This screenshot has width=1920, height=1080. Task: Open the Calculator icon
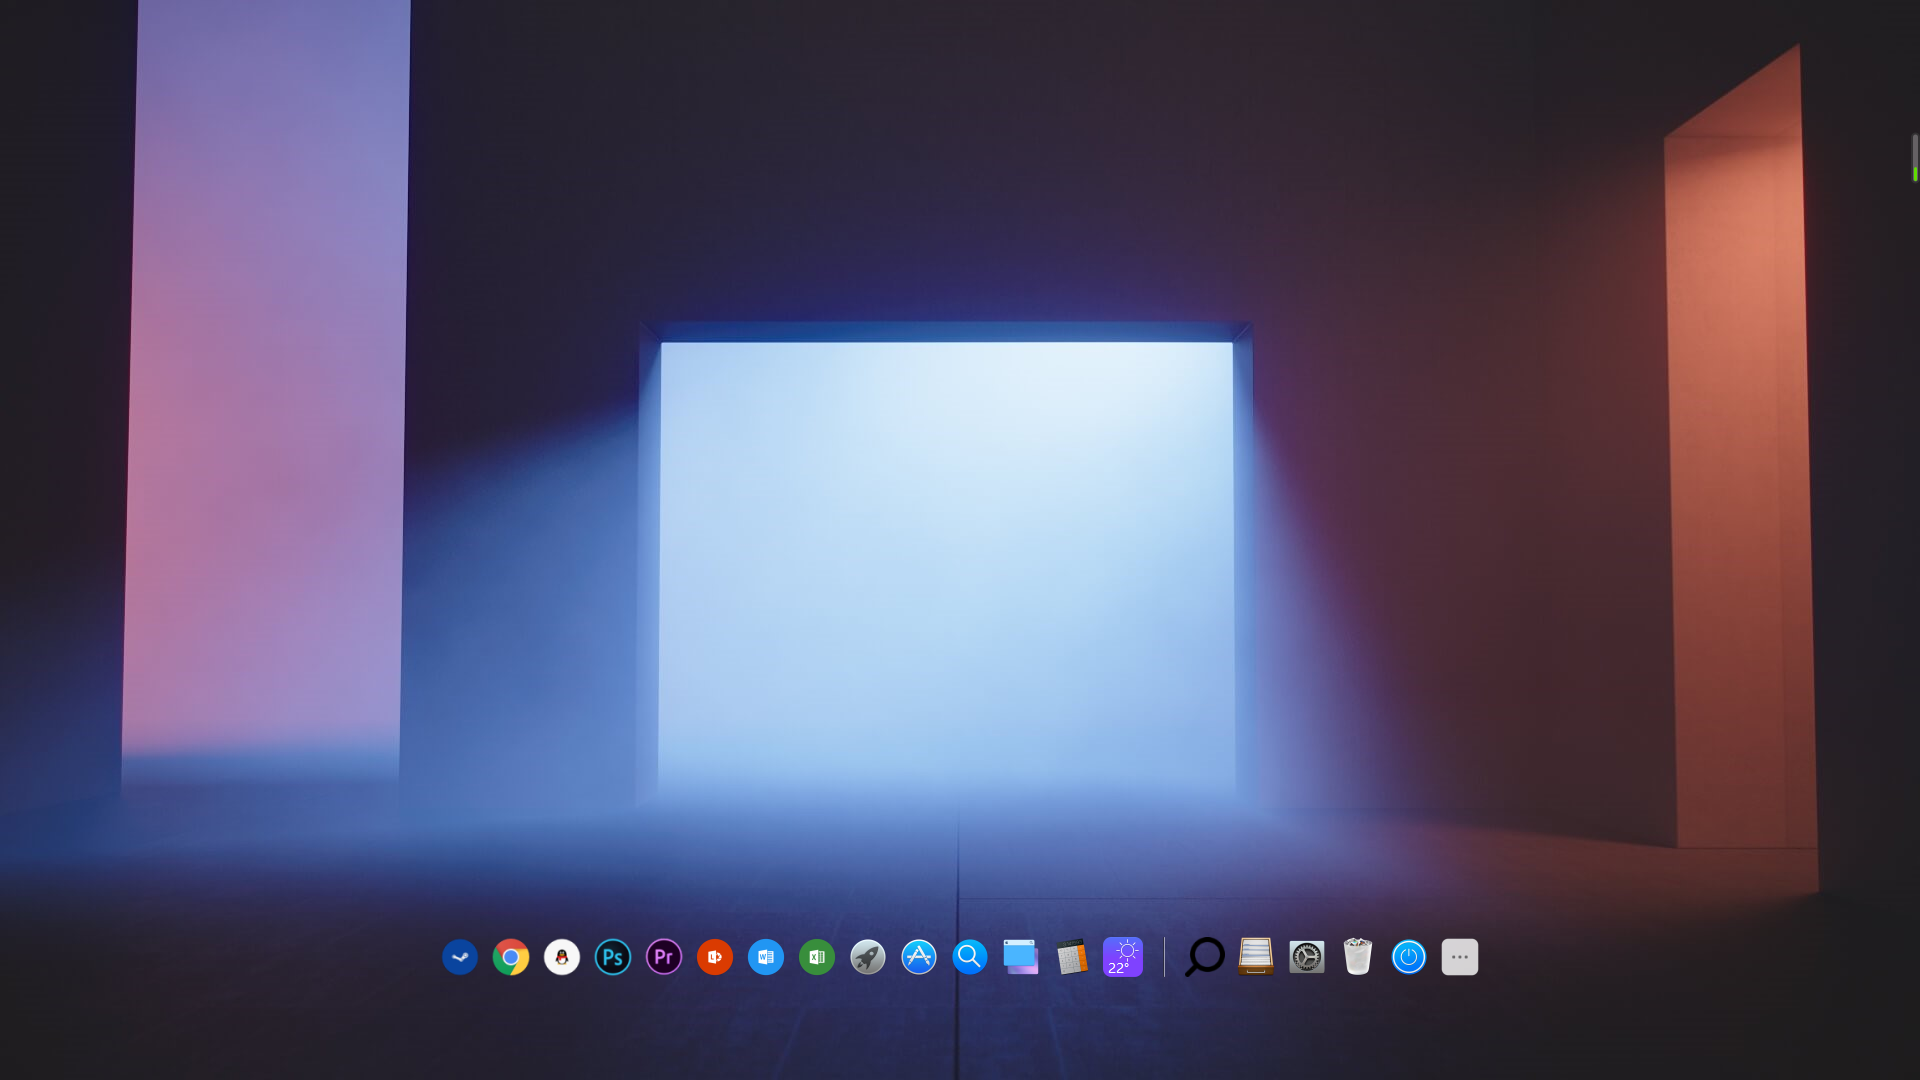[1072, 957]
